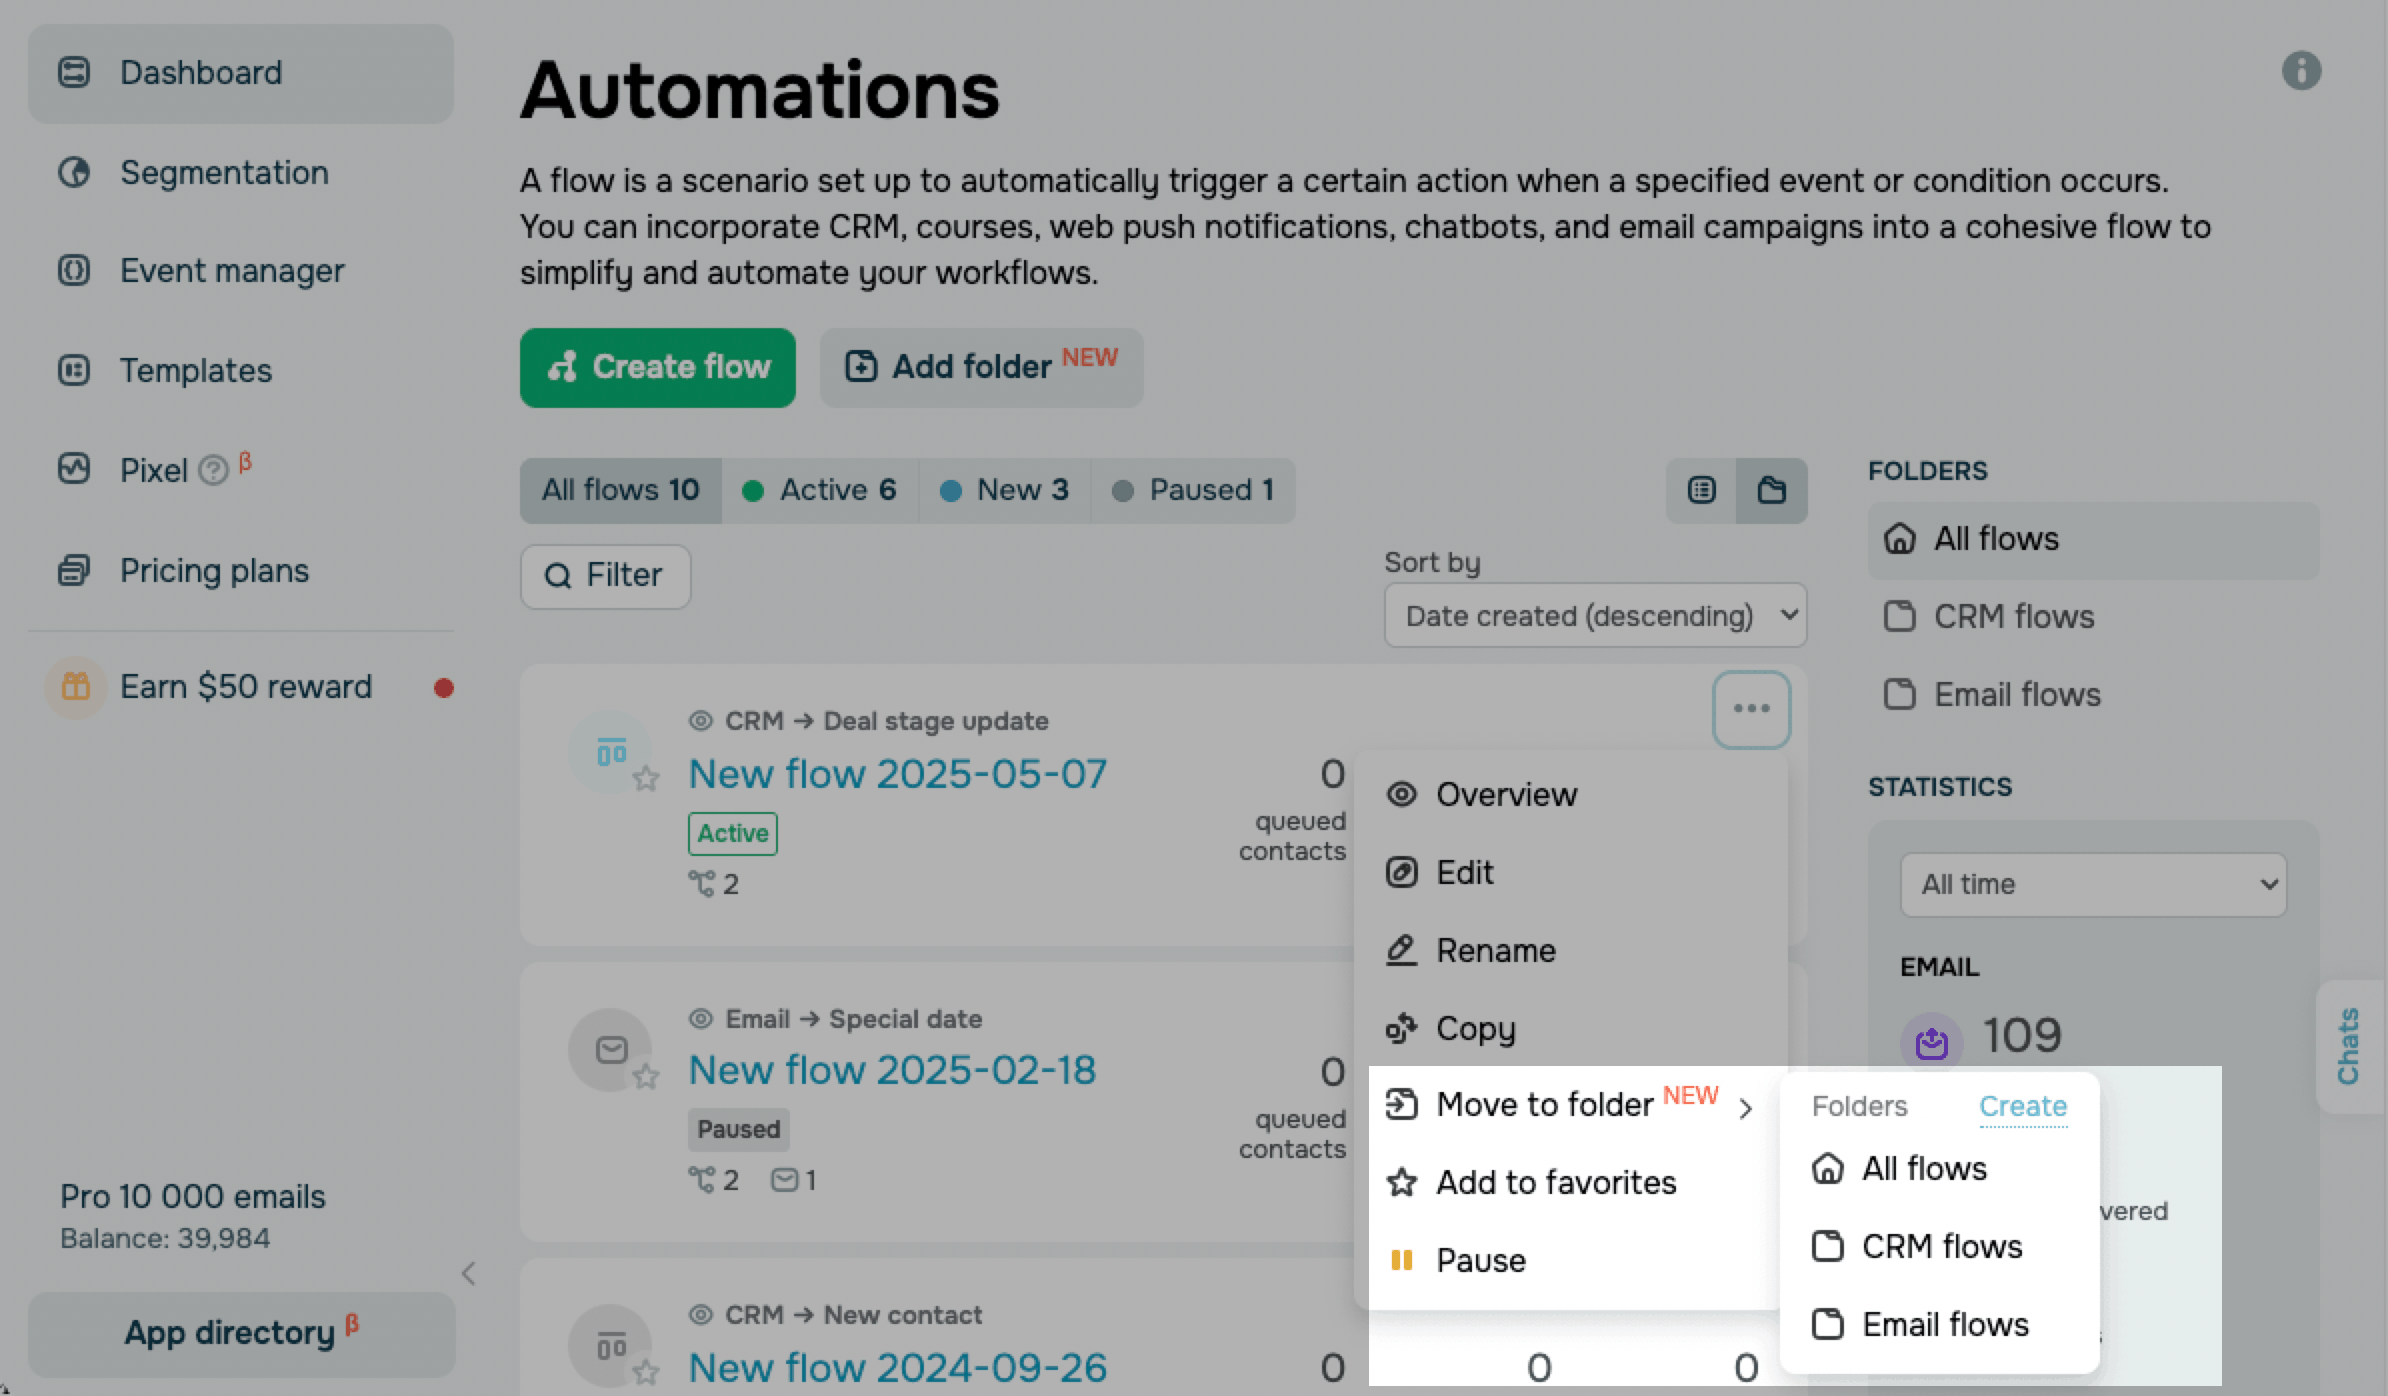The width and height of the screenshot is (2388, 1396).
Task: Switch to folder view icon
Action: 1771,490
